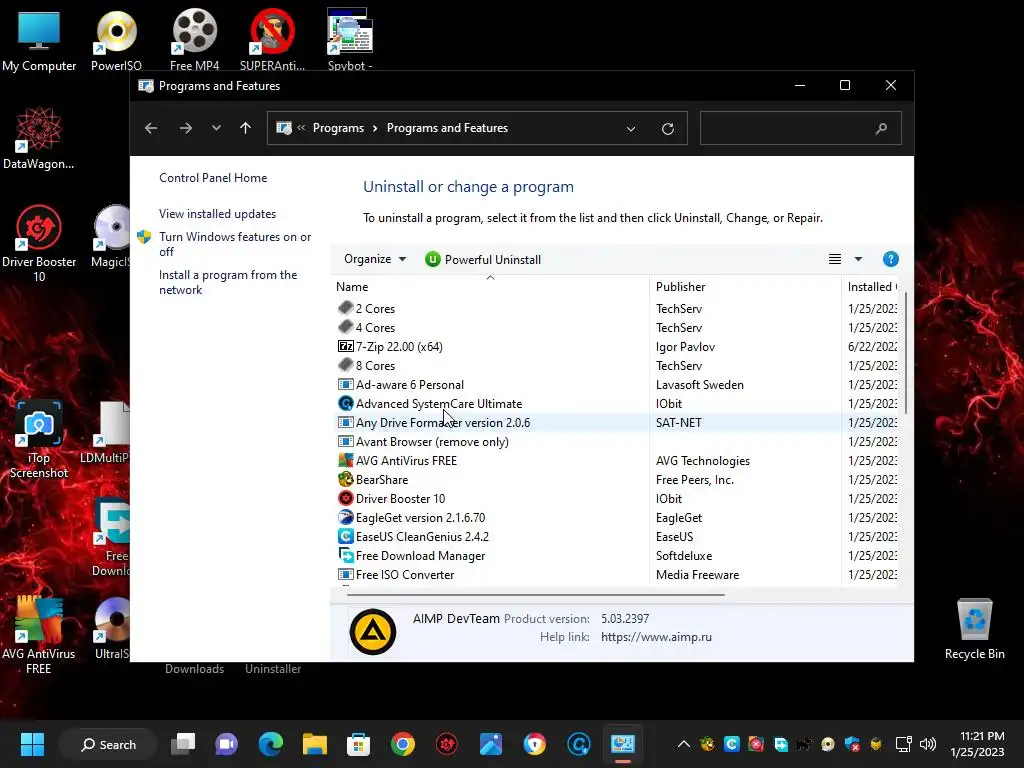Sort list by the Publisher column header
Viewport: 1024px width, 768px height.
click(x=745, y=287)
